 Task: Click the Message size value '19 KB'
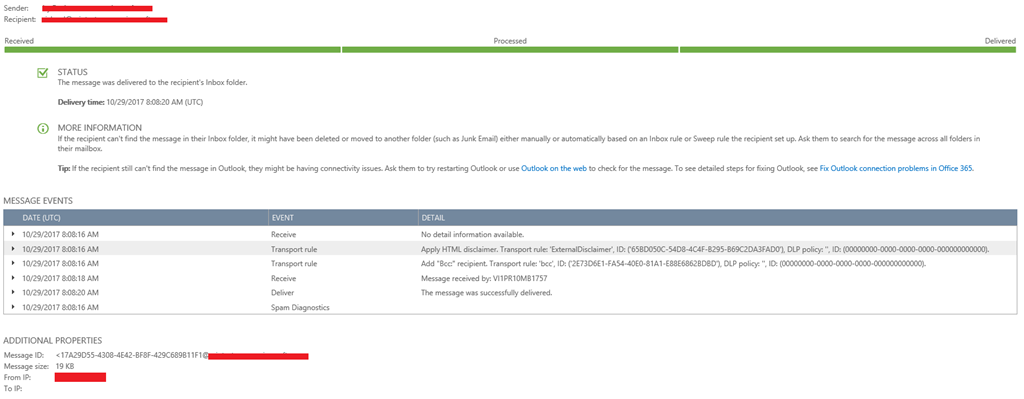coord(64,366)
